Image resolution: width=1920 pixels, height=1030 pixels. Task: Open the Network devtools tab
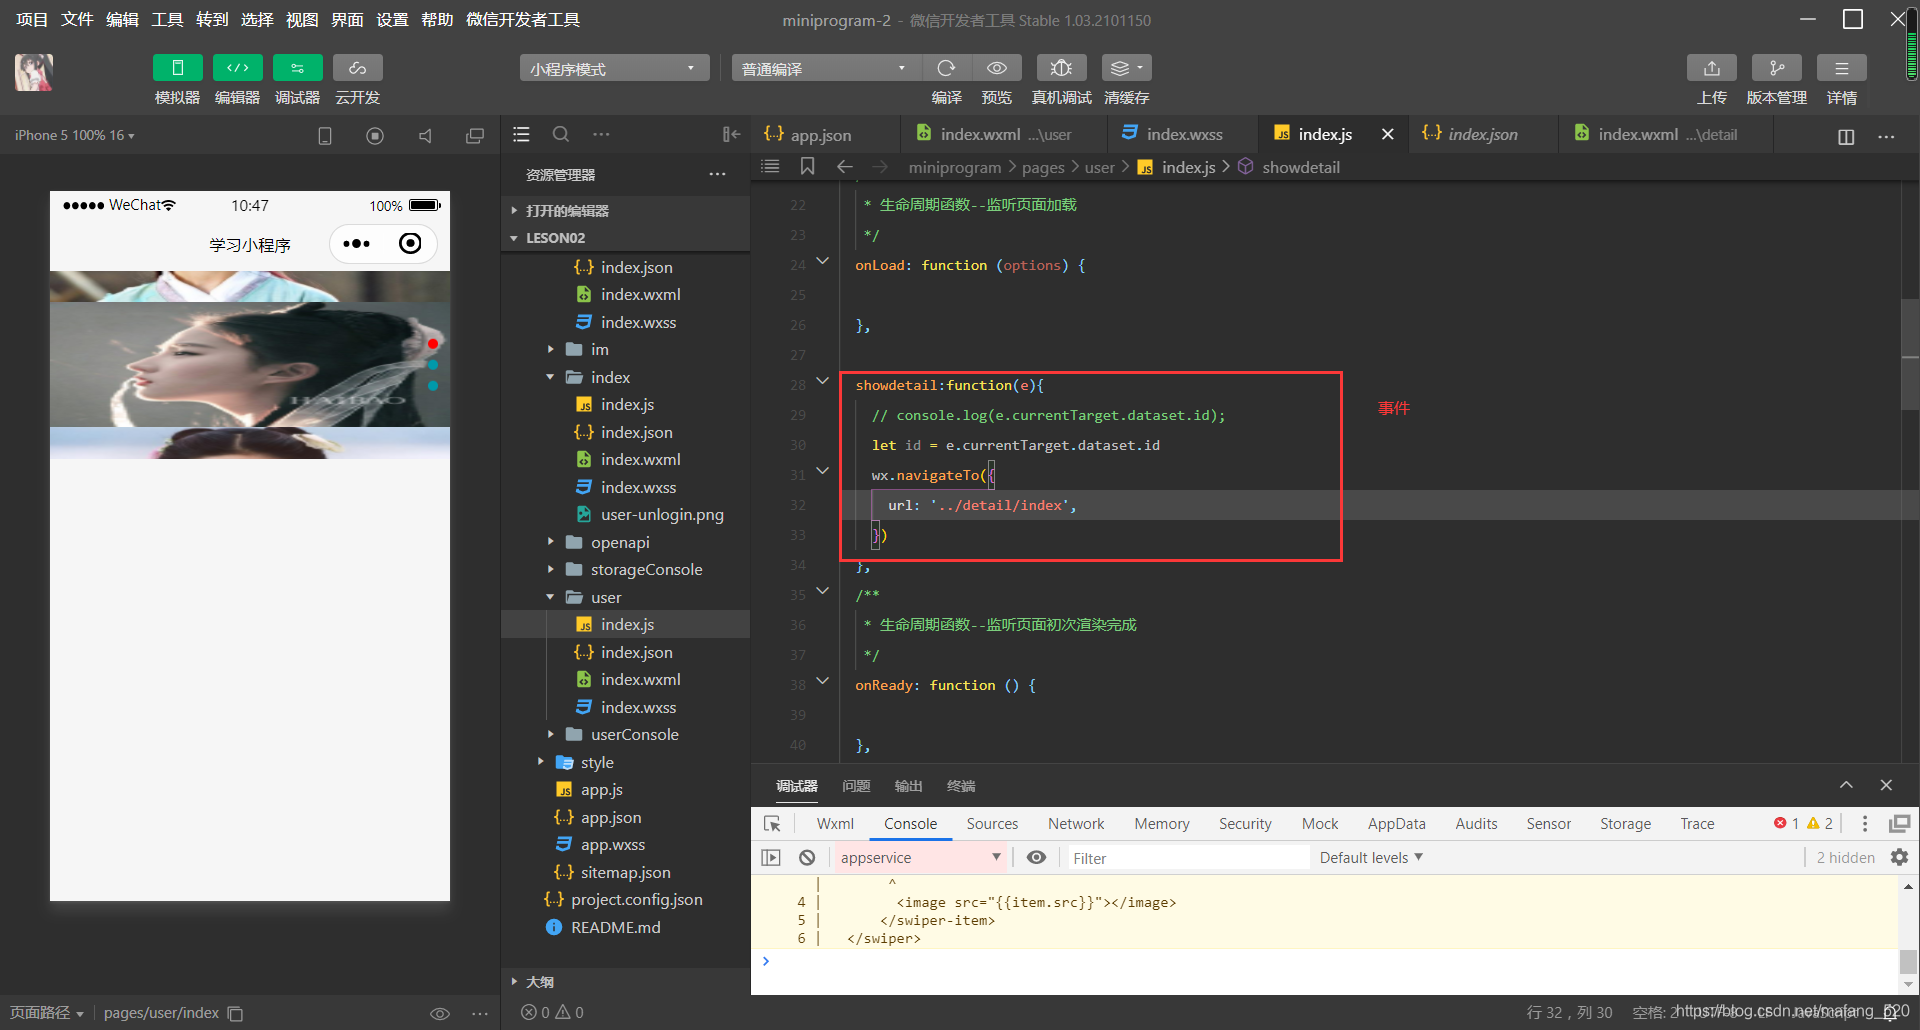coord(1076,823)
